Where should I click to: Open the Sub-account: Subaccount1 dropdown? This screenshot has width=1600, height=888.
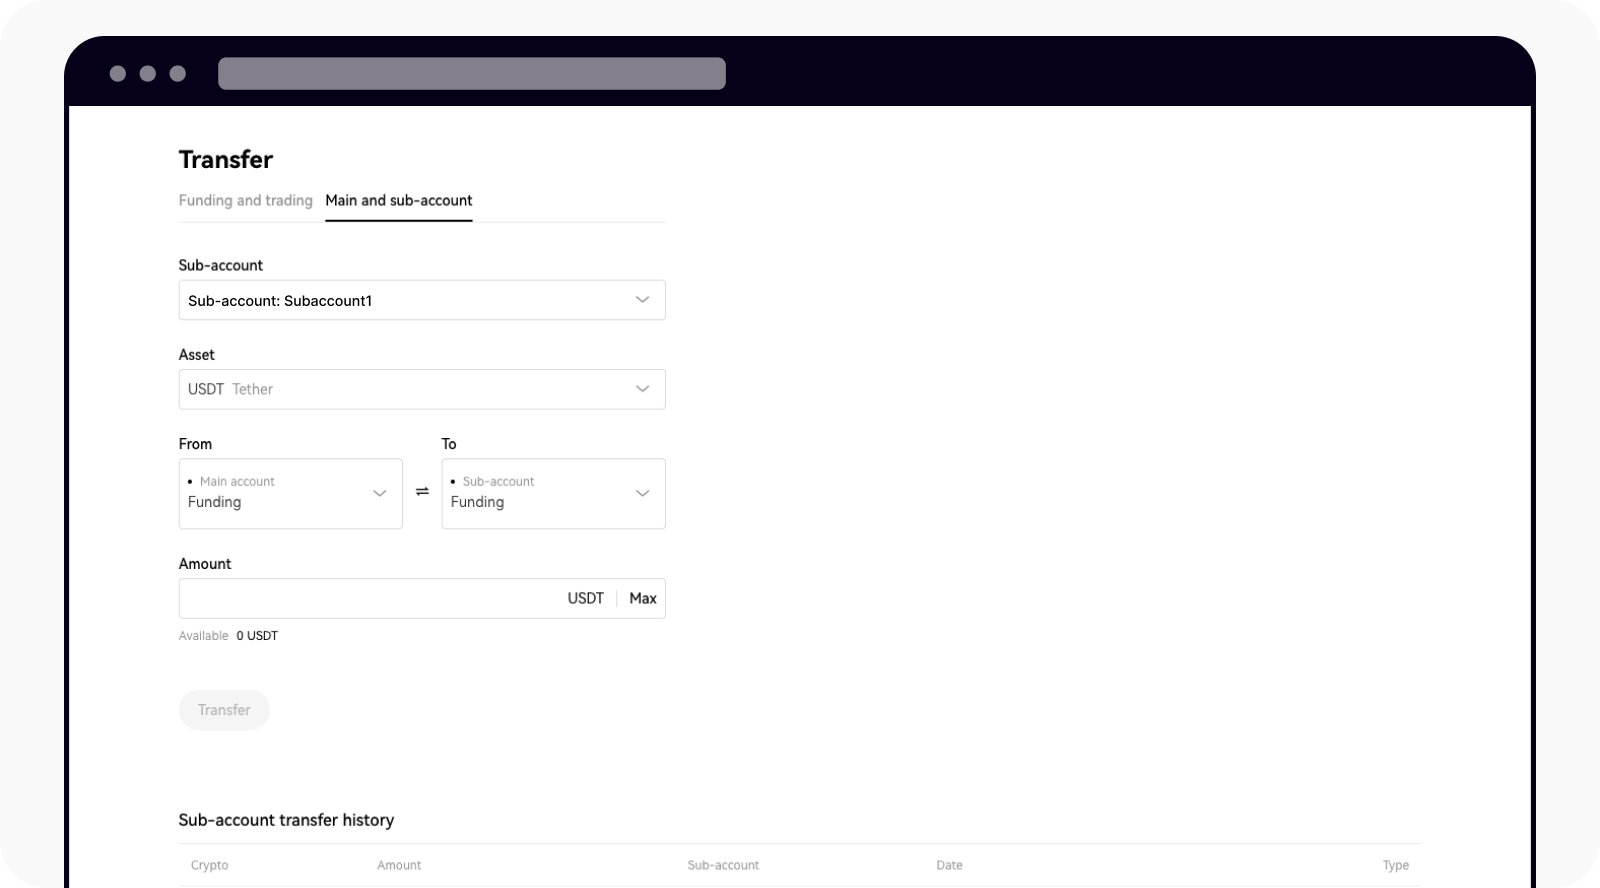pyautogui.click(x=422, y=300)
